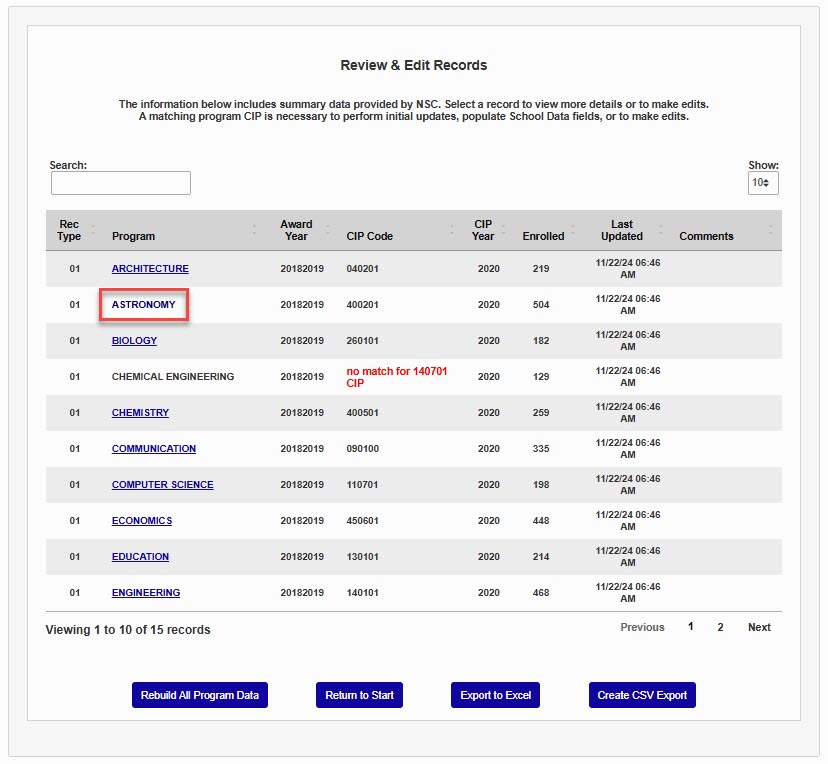Go to page 2 of records

click(x=720, y=628)
